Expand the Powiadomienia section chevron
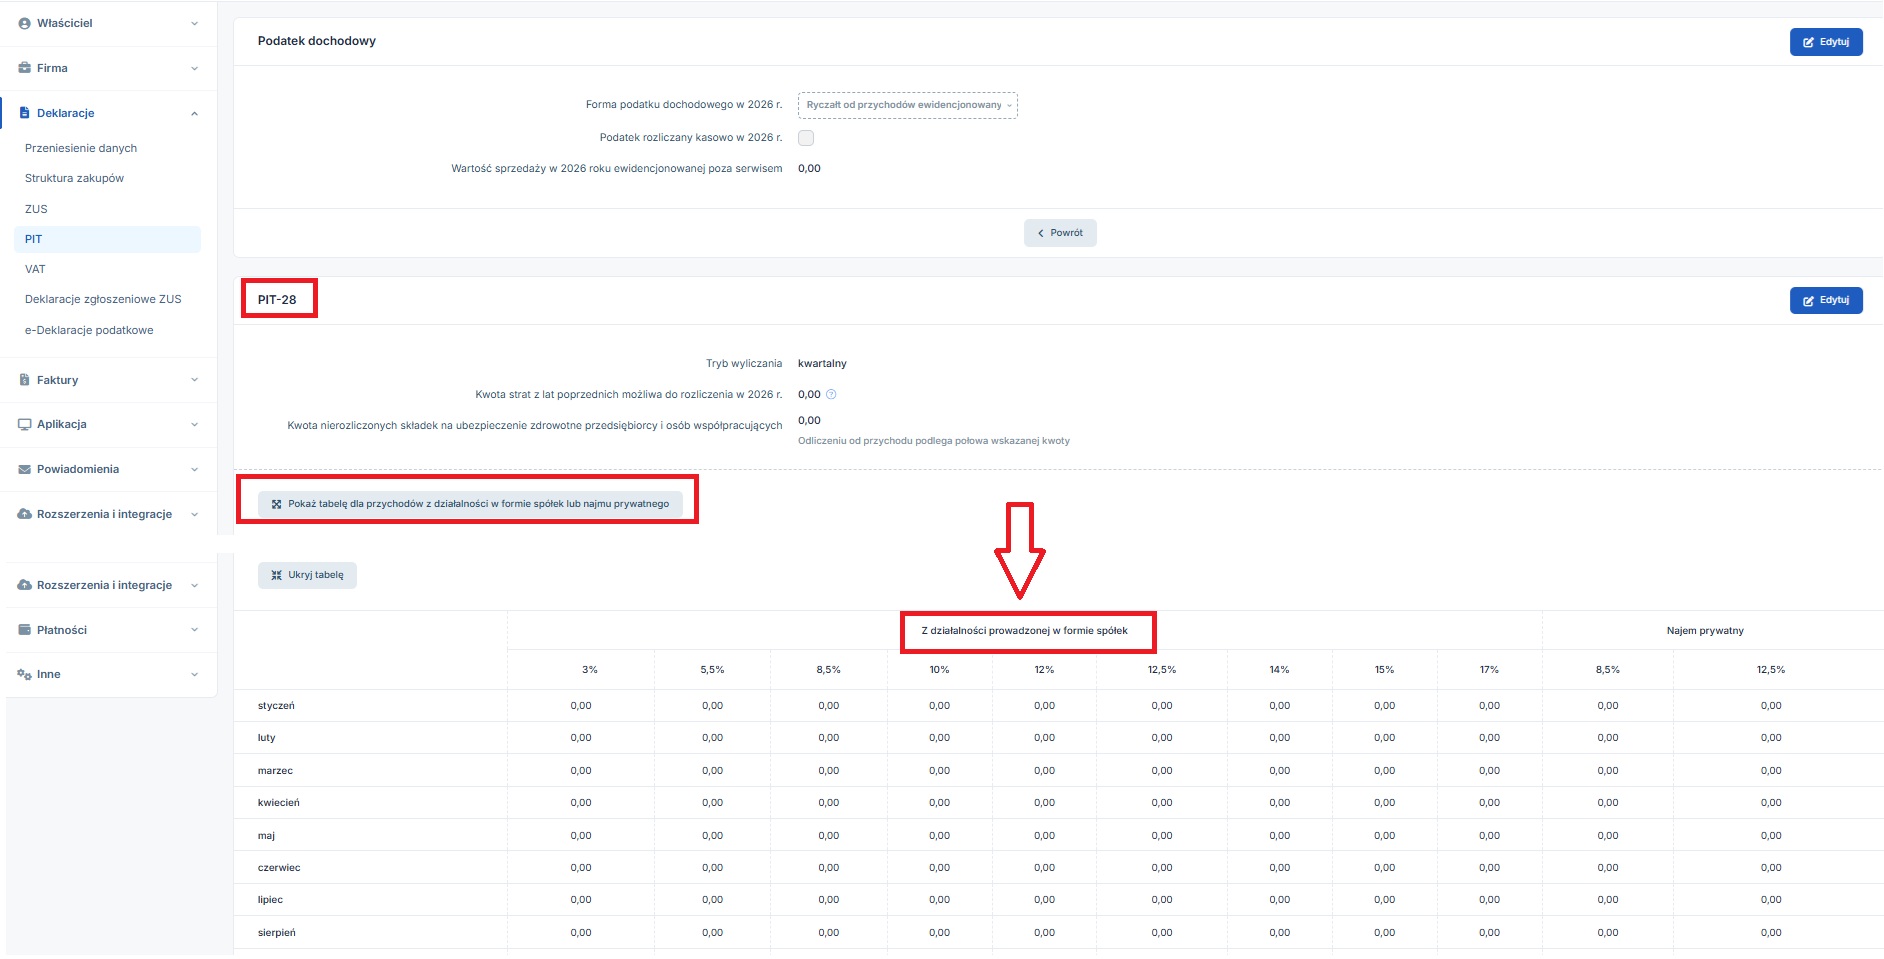 tap(194, 469)
